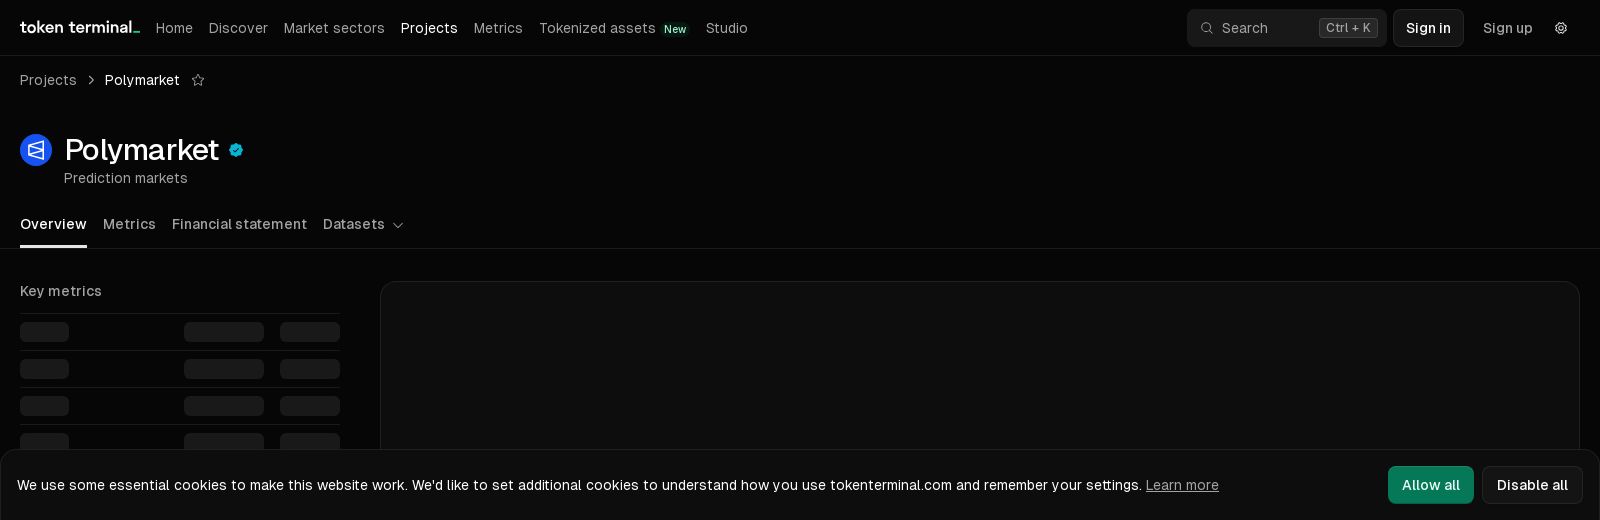Click the Polymarket project logo icon
The height and width of the screenshot is (520, 1600).
(x=36, y=150)
